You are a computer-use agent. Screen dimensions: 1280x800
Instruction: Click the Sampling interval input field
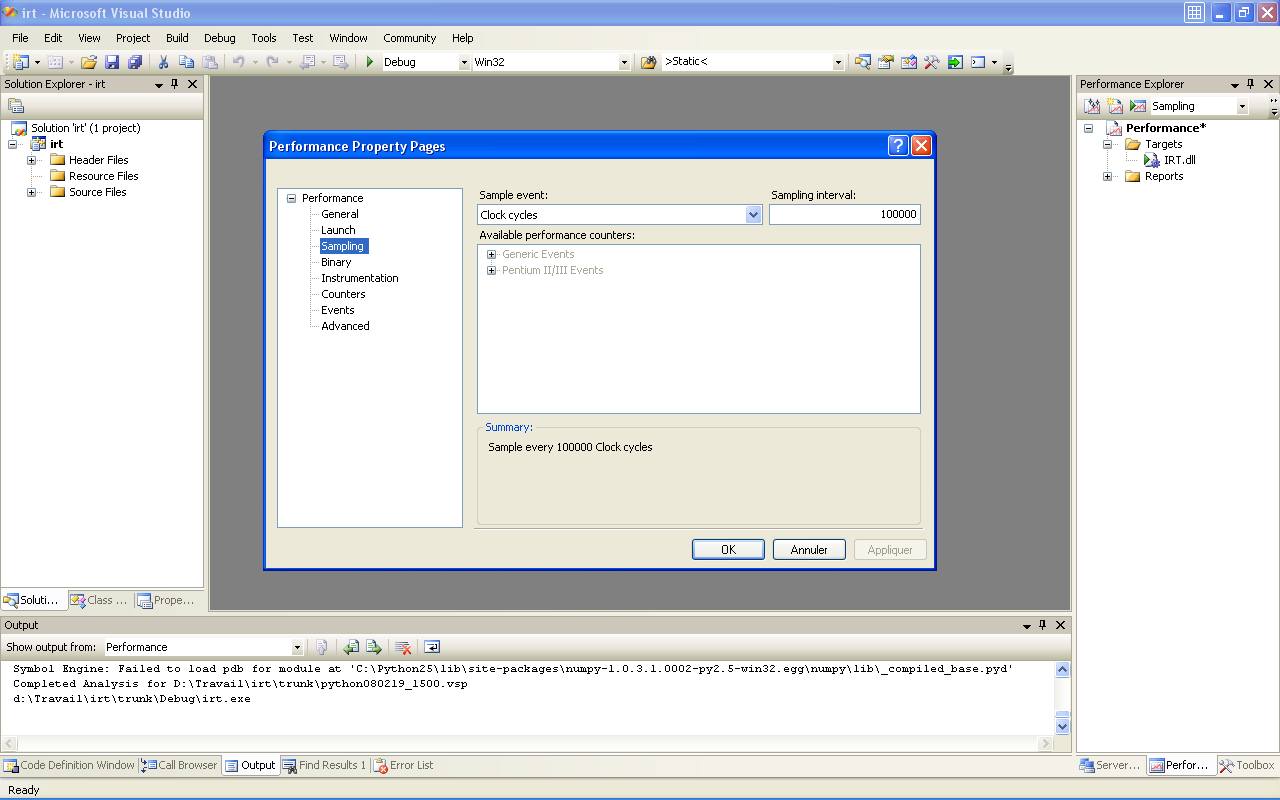[x=844, y=215]
